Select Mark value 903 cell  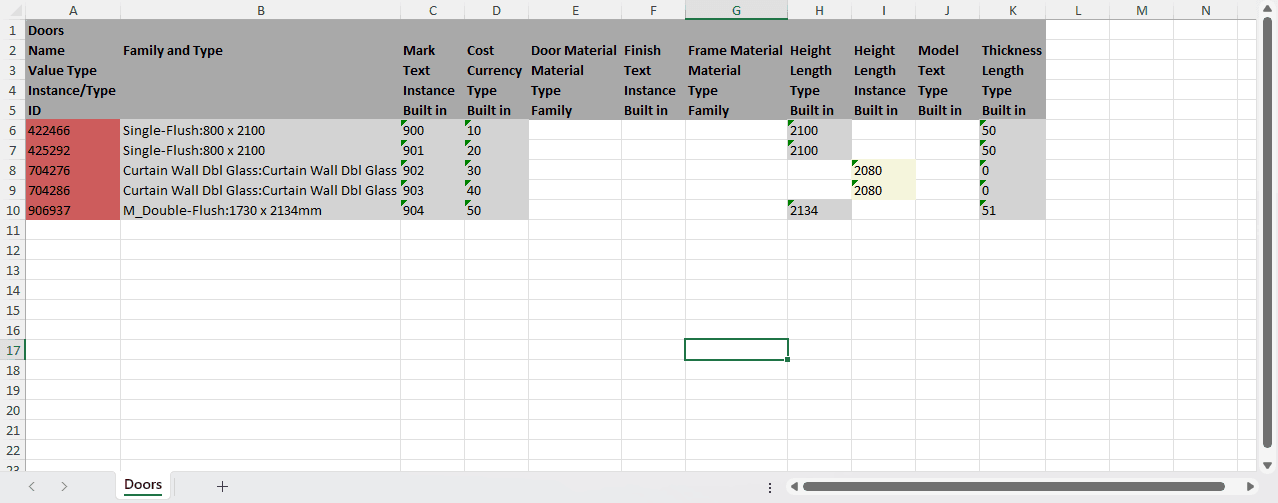[x=432, y=190]
